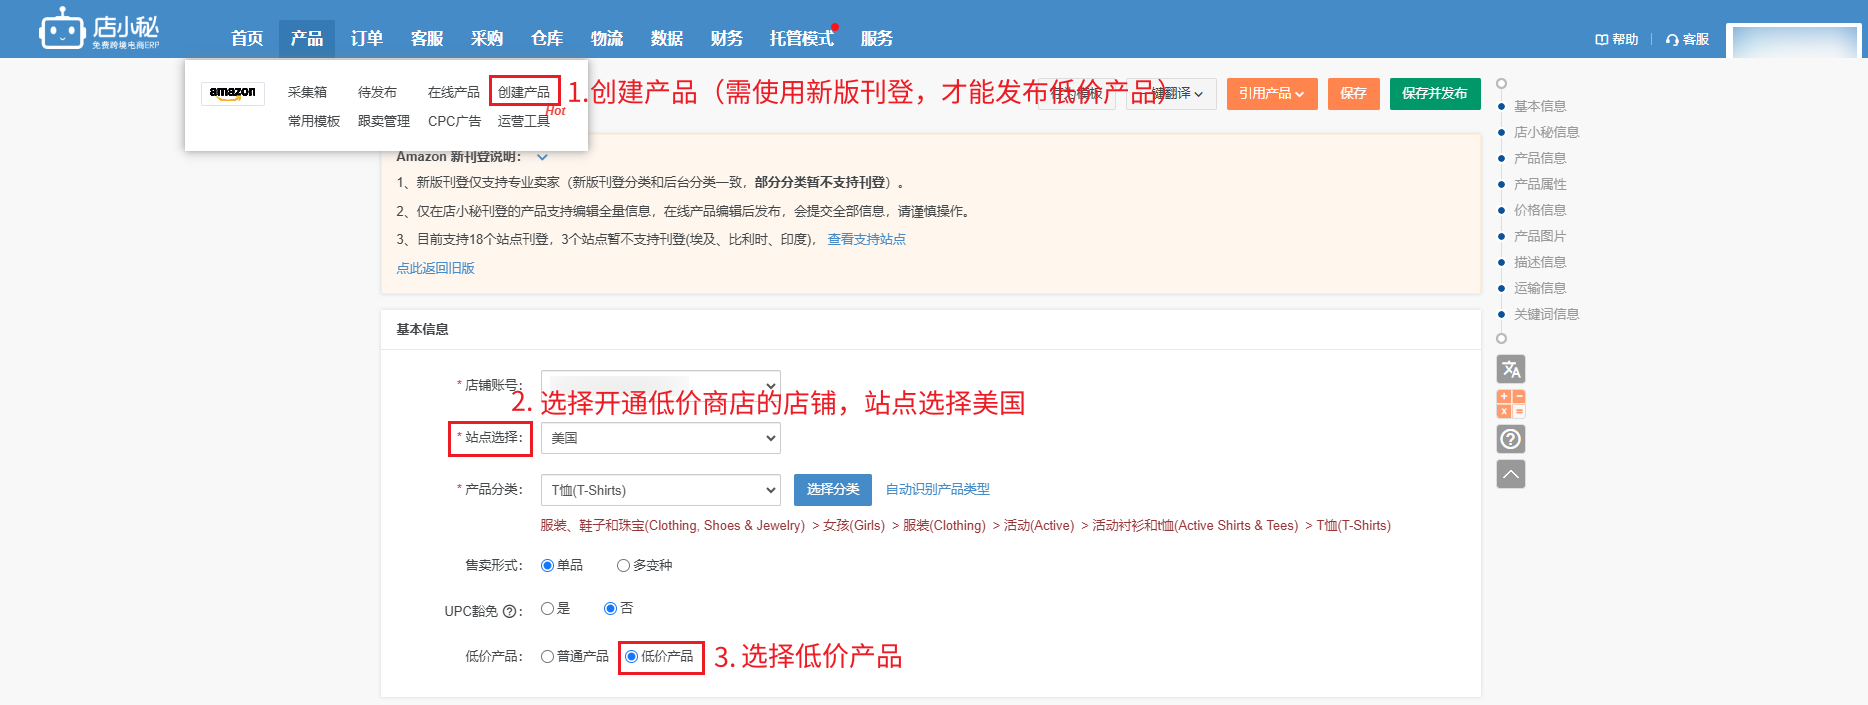Image resolution: width=1868 pixels, height=705 pixels.
Task: Open the 查看支持站点 link
Action: [x=867, y=239]
